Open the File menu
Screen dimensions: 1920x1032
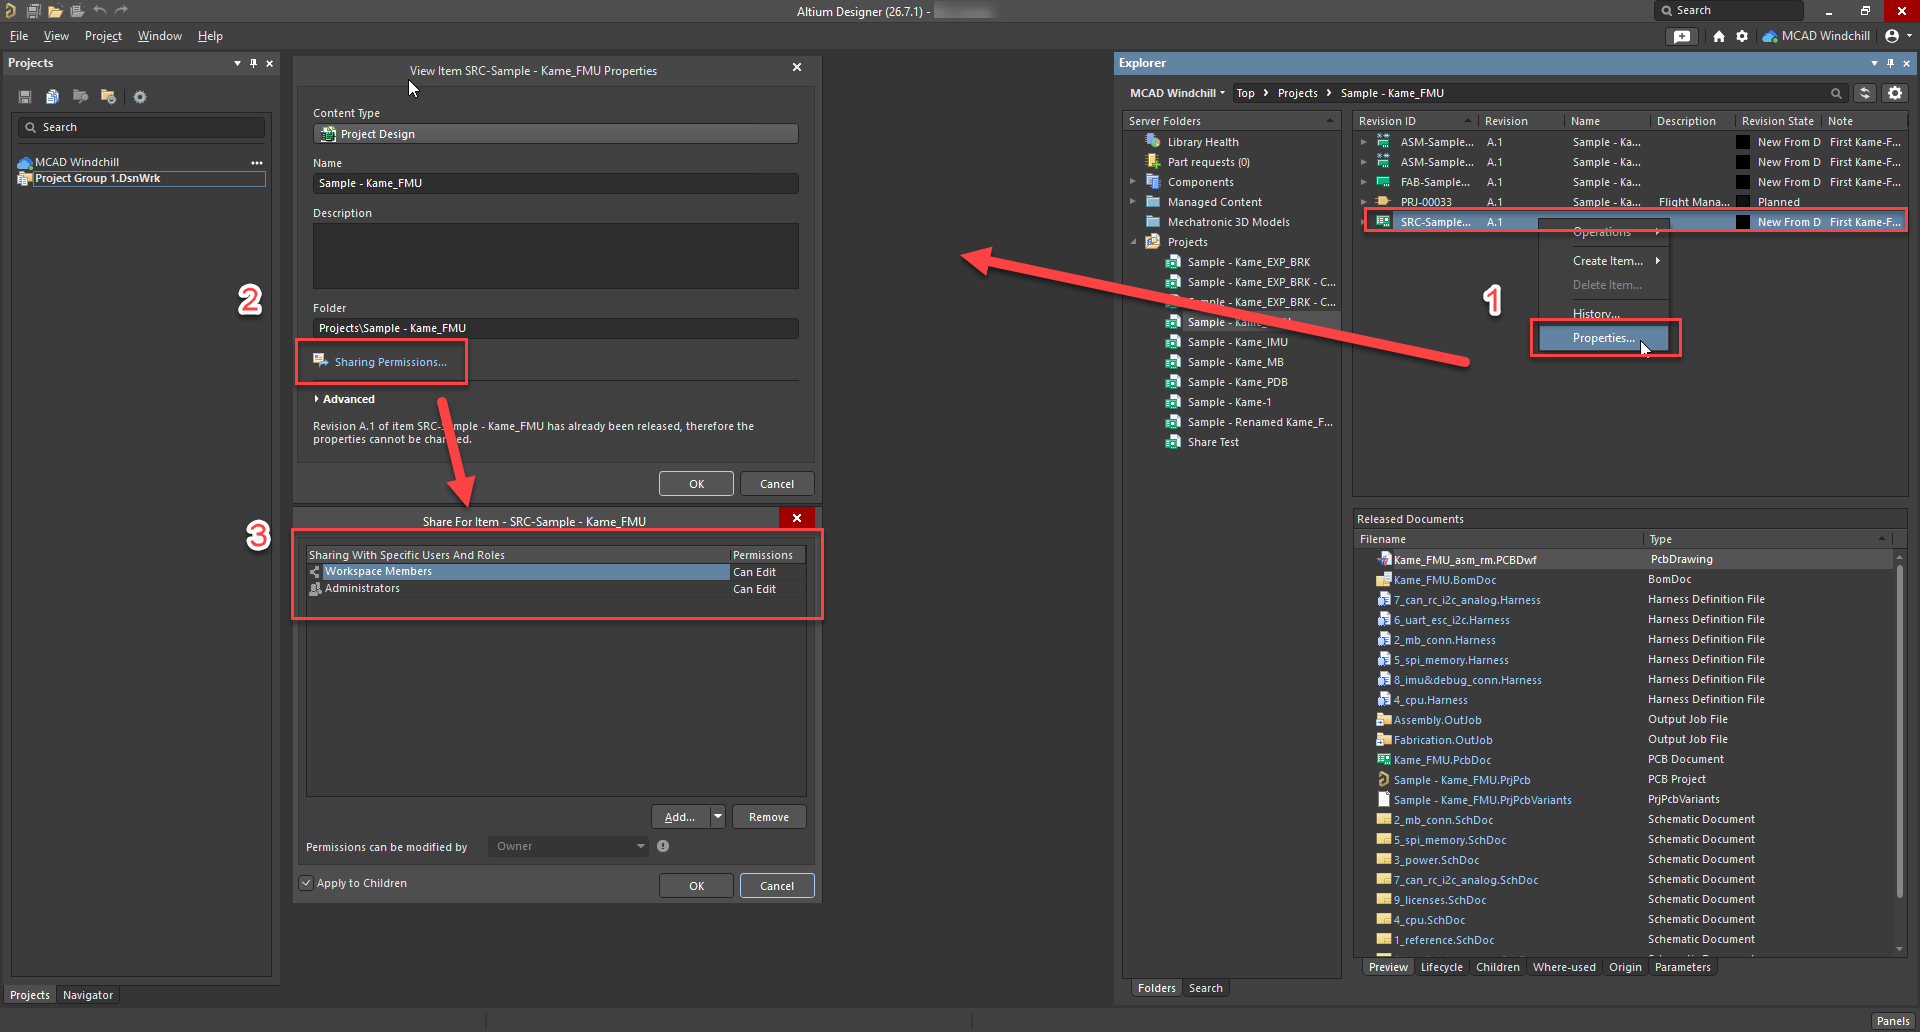click(19, 36)
